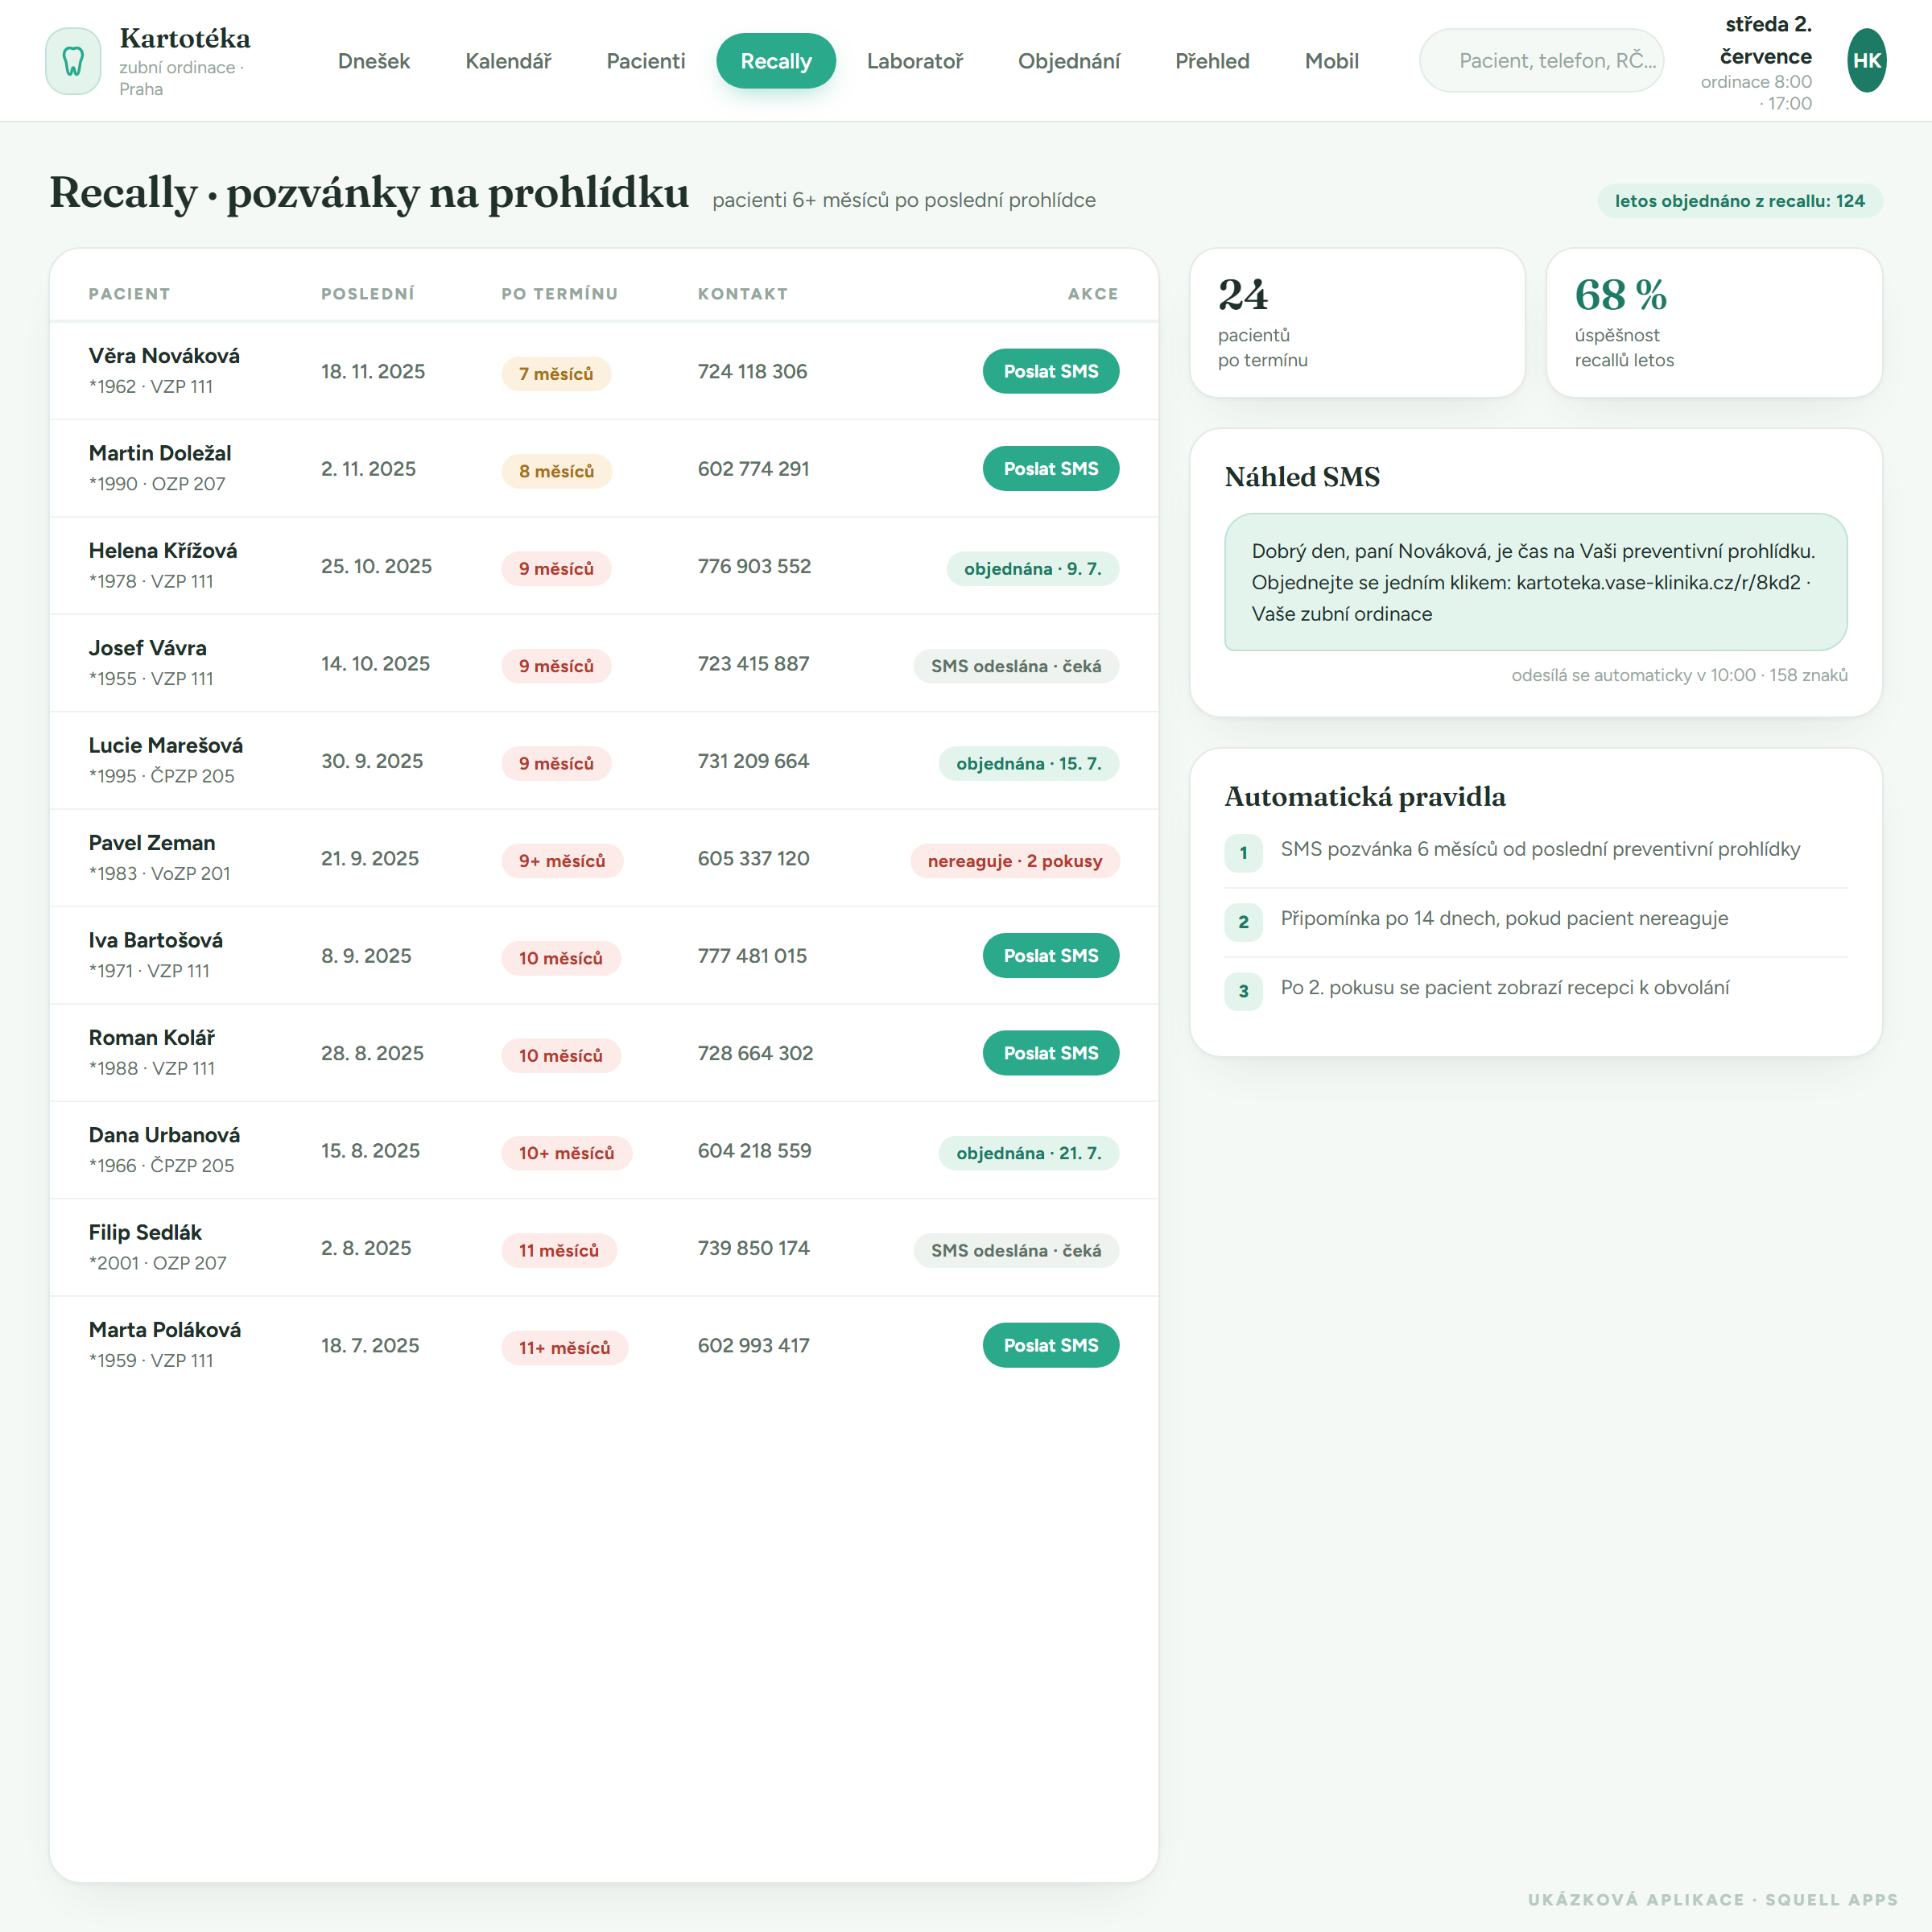Switch to the Kalendář tab
The width and height of the screenshot is (1932, 1932).
click(x=508, y=61)
